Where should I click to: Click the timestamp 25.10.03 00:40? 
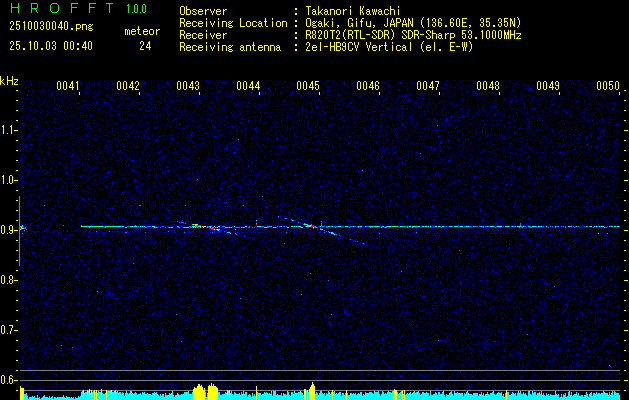(51, 46)
